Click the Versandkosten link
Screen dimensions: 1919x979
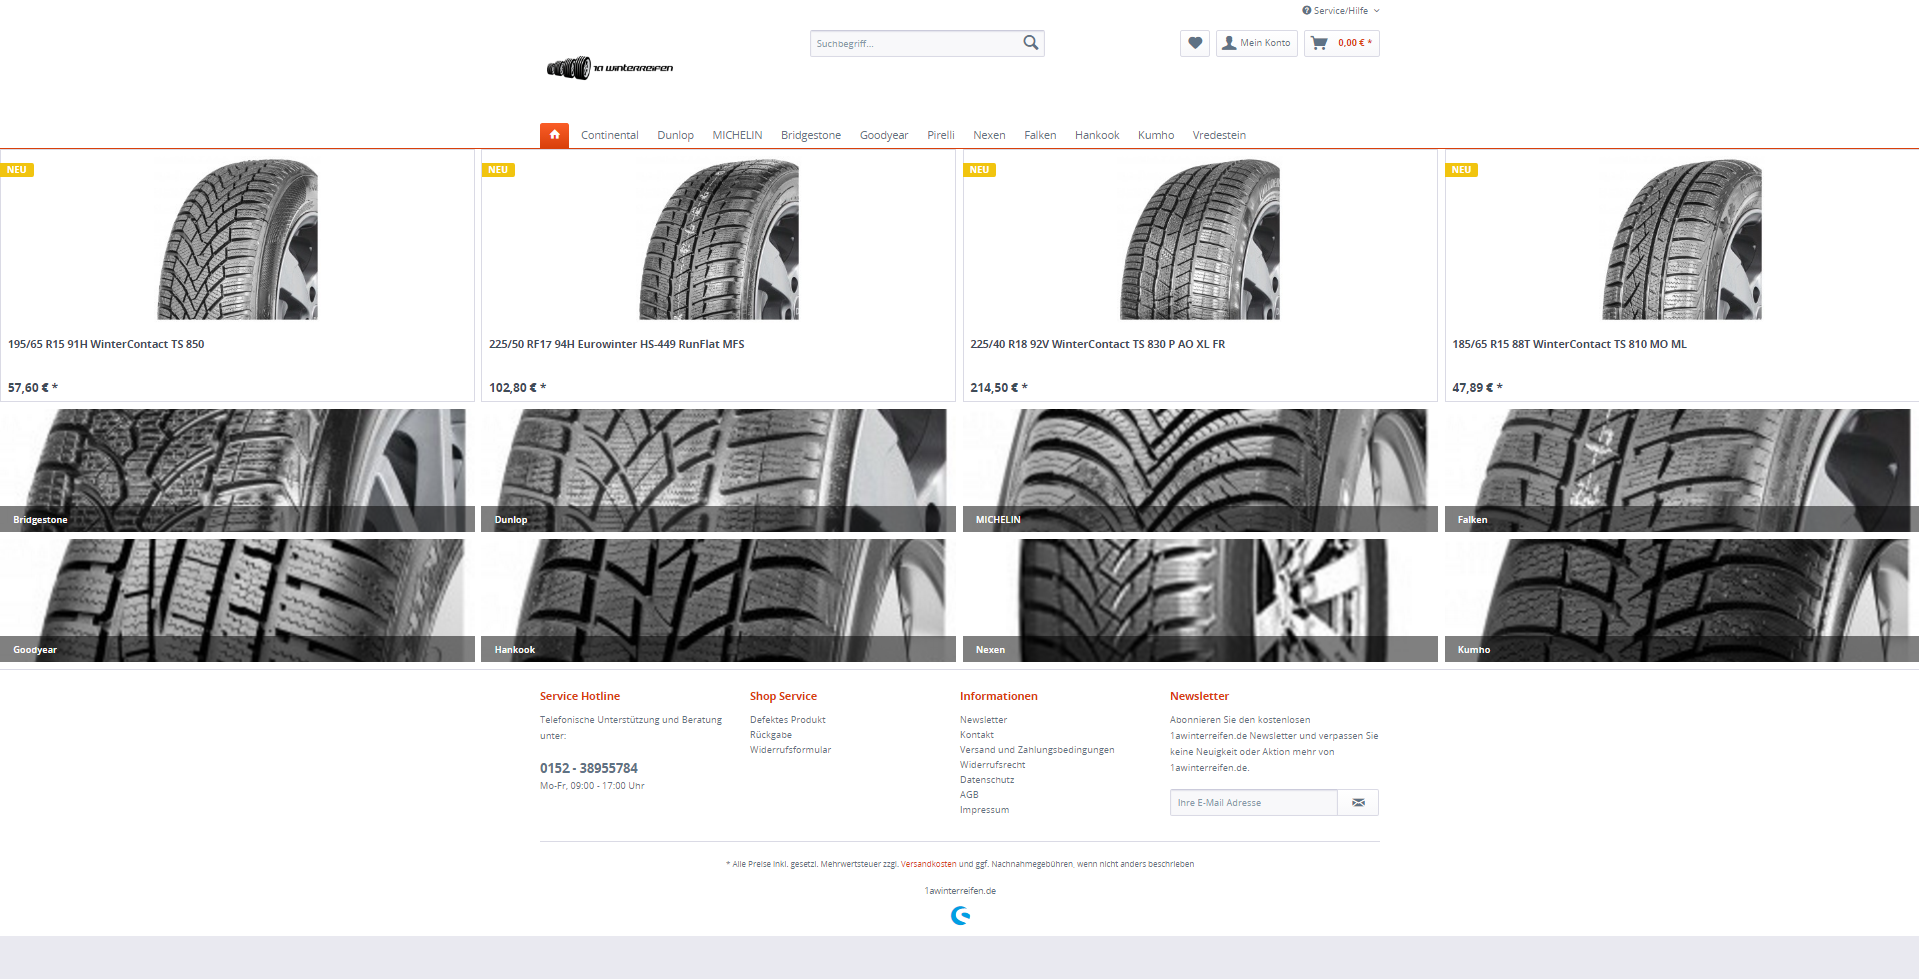click(x=928, y=864)
